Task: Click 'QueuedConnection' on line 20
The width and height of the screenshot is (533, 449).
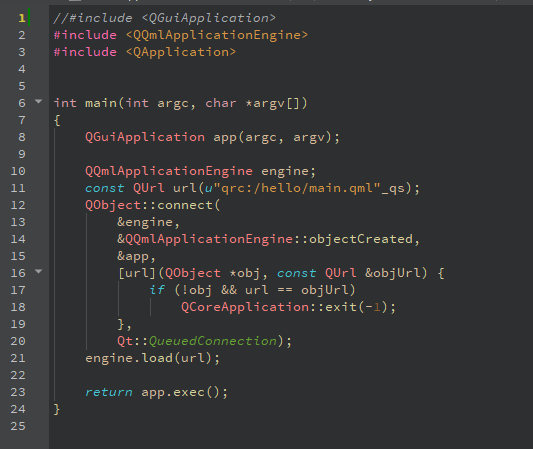Action: [x=213, y=341]
